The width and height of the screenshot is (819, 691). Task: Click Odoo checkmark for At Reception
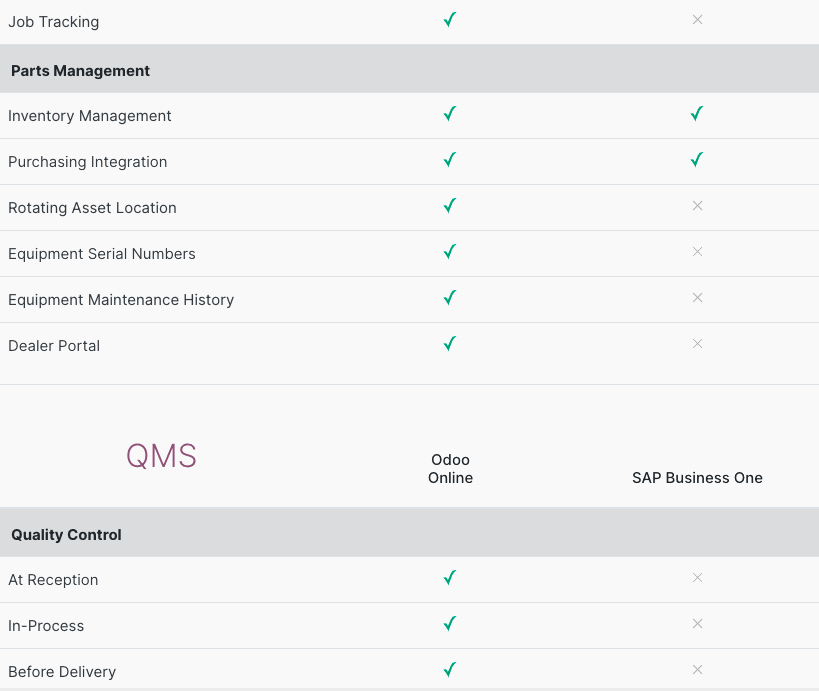pyautogui.click(x=450, y=578)
